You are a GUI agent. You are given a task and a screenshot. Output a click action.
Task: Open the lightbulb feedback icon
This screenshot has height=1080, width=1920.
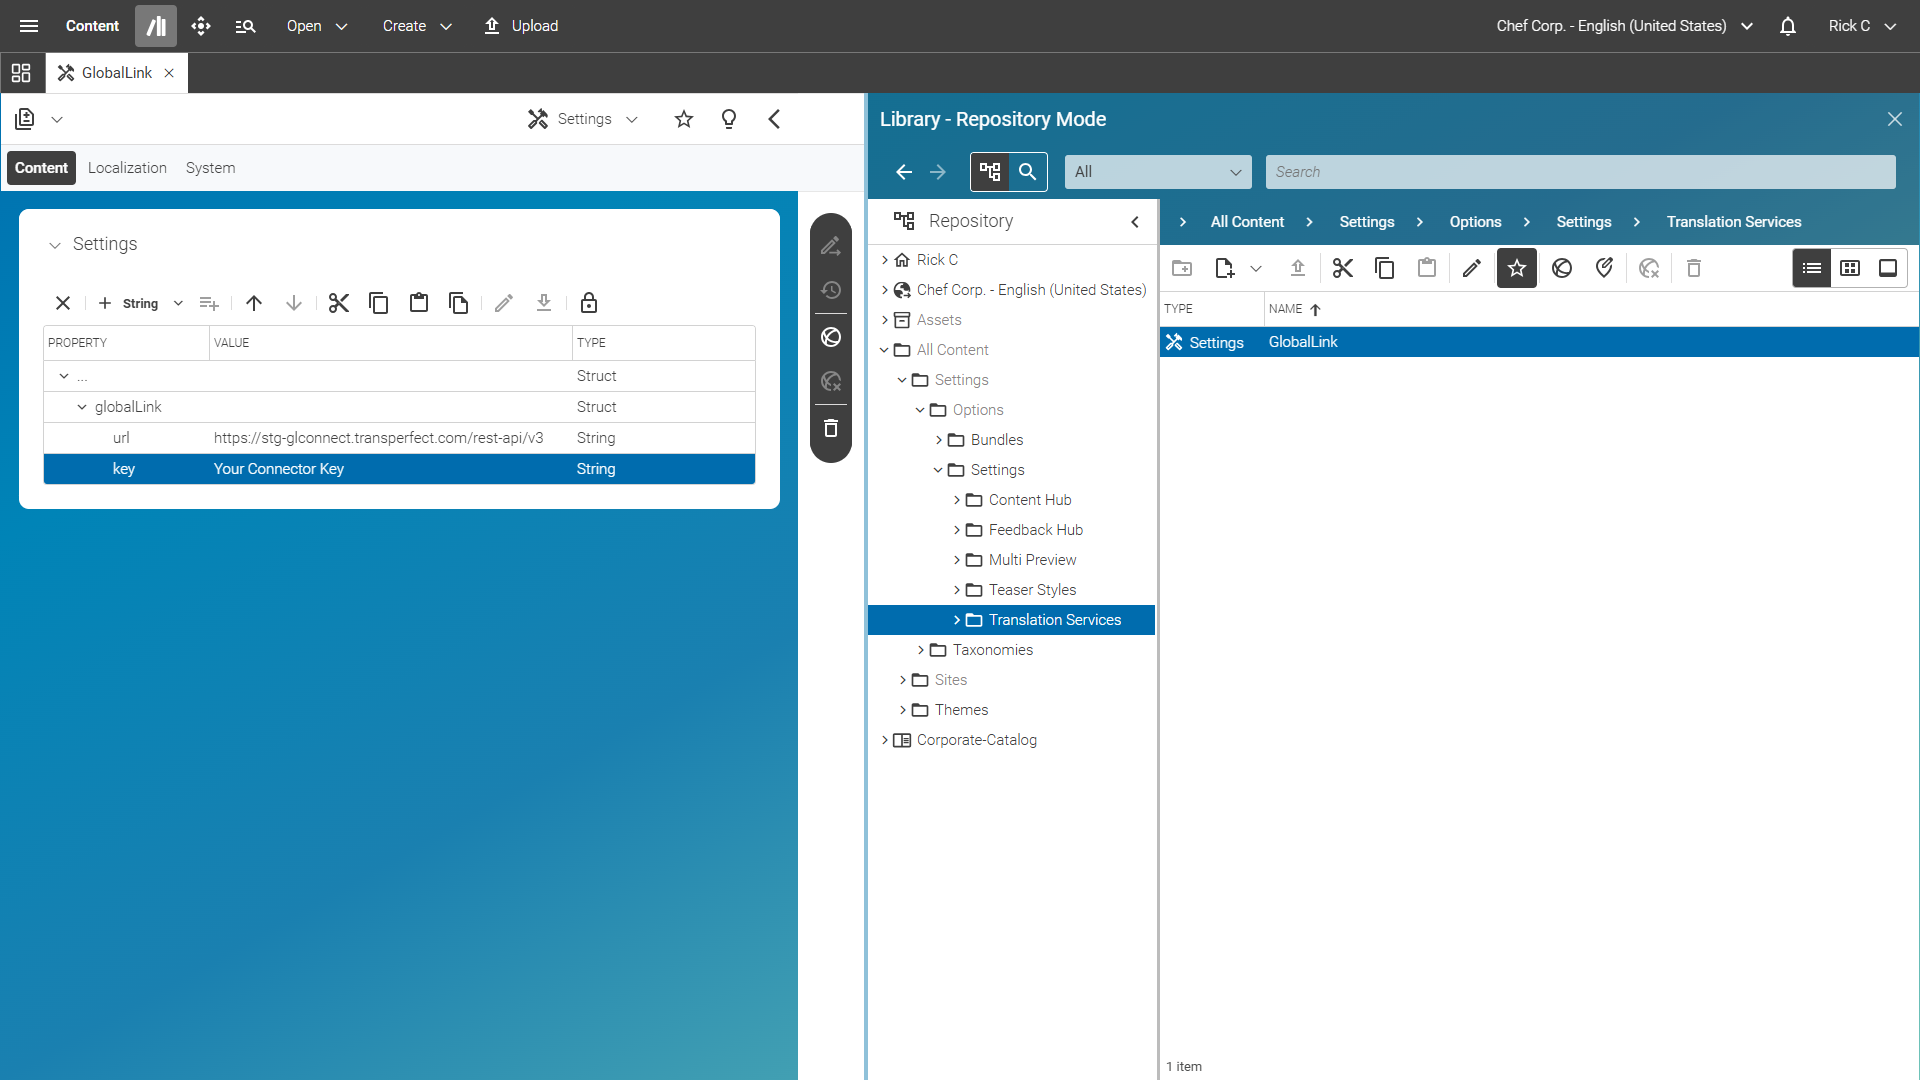pyautogui.click(x=729, y=119)
